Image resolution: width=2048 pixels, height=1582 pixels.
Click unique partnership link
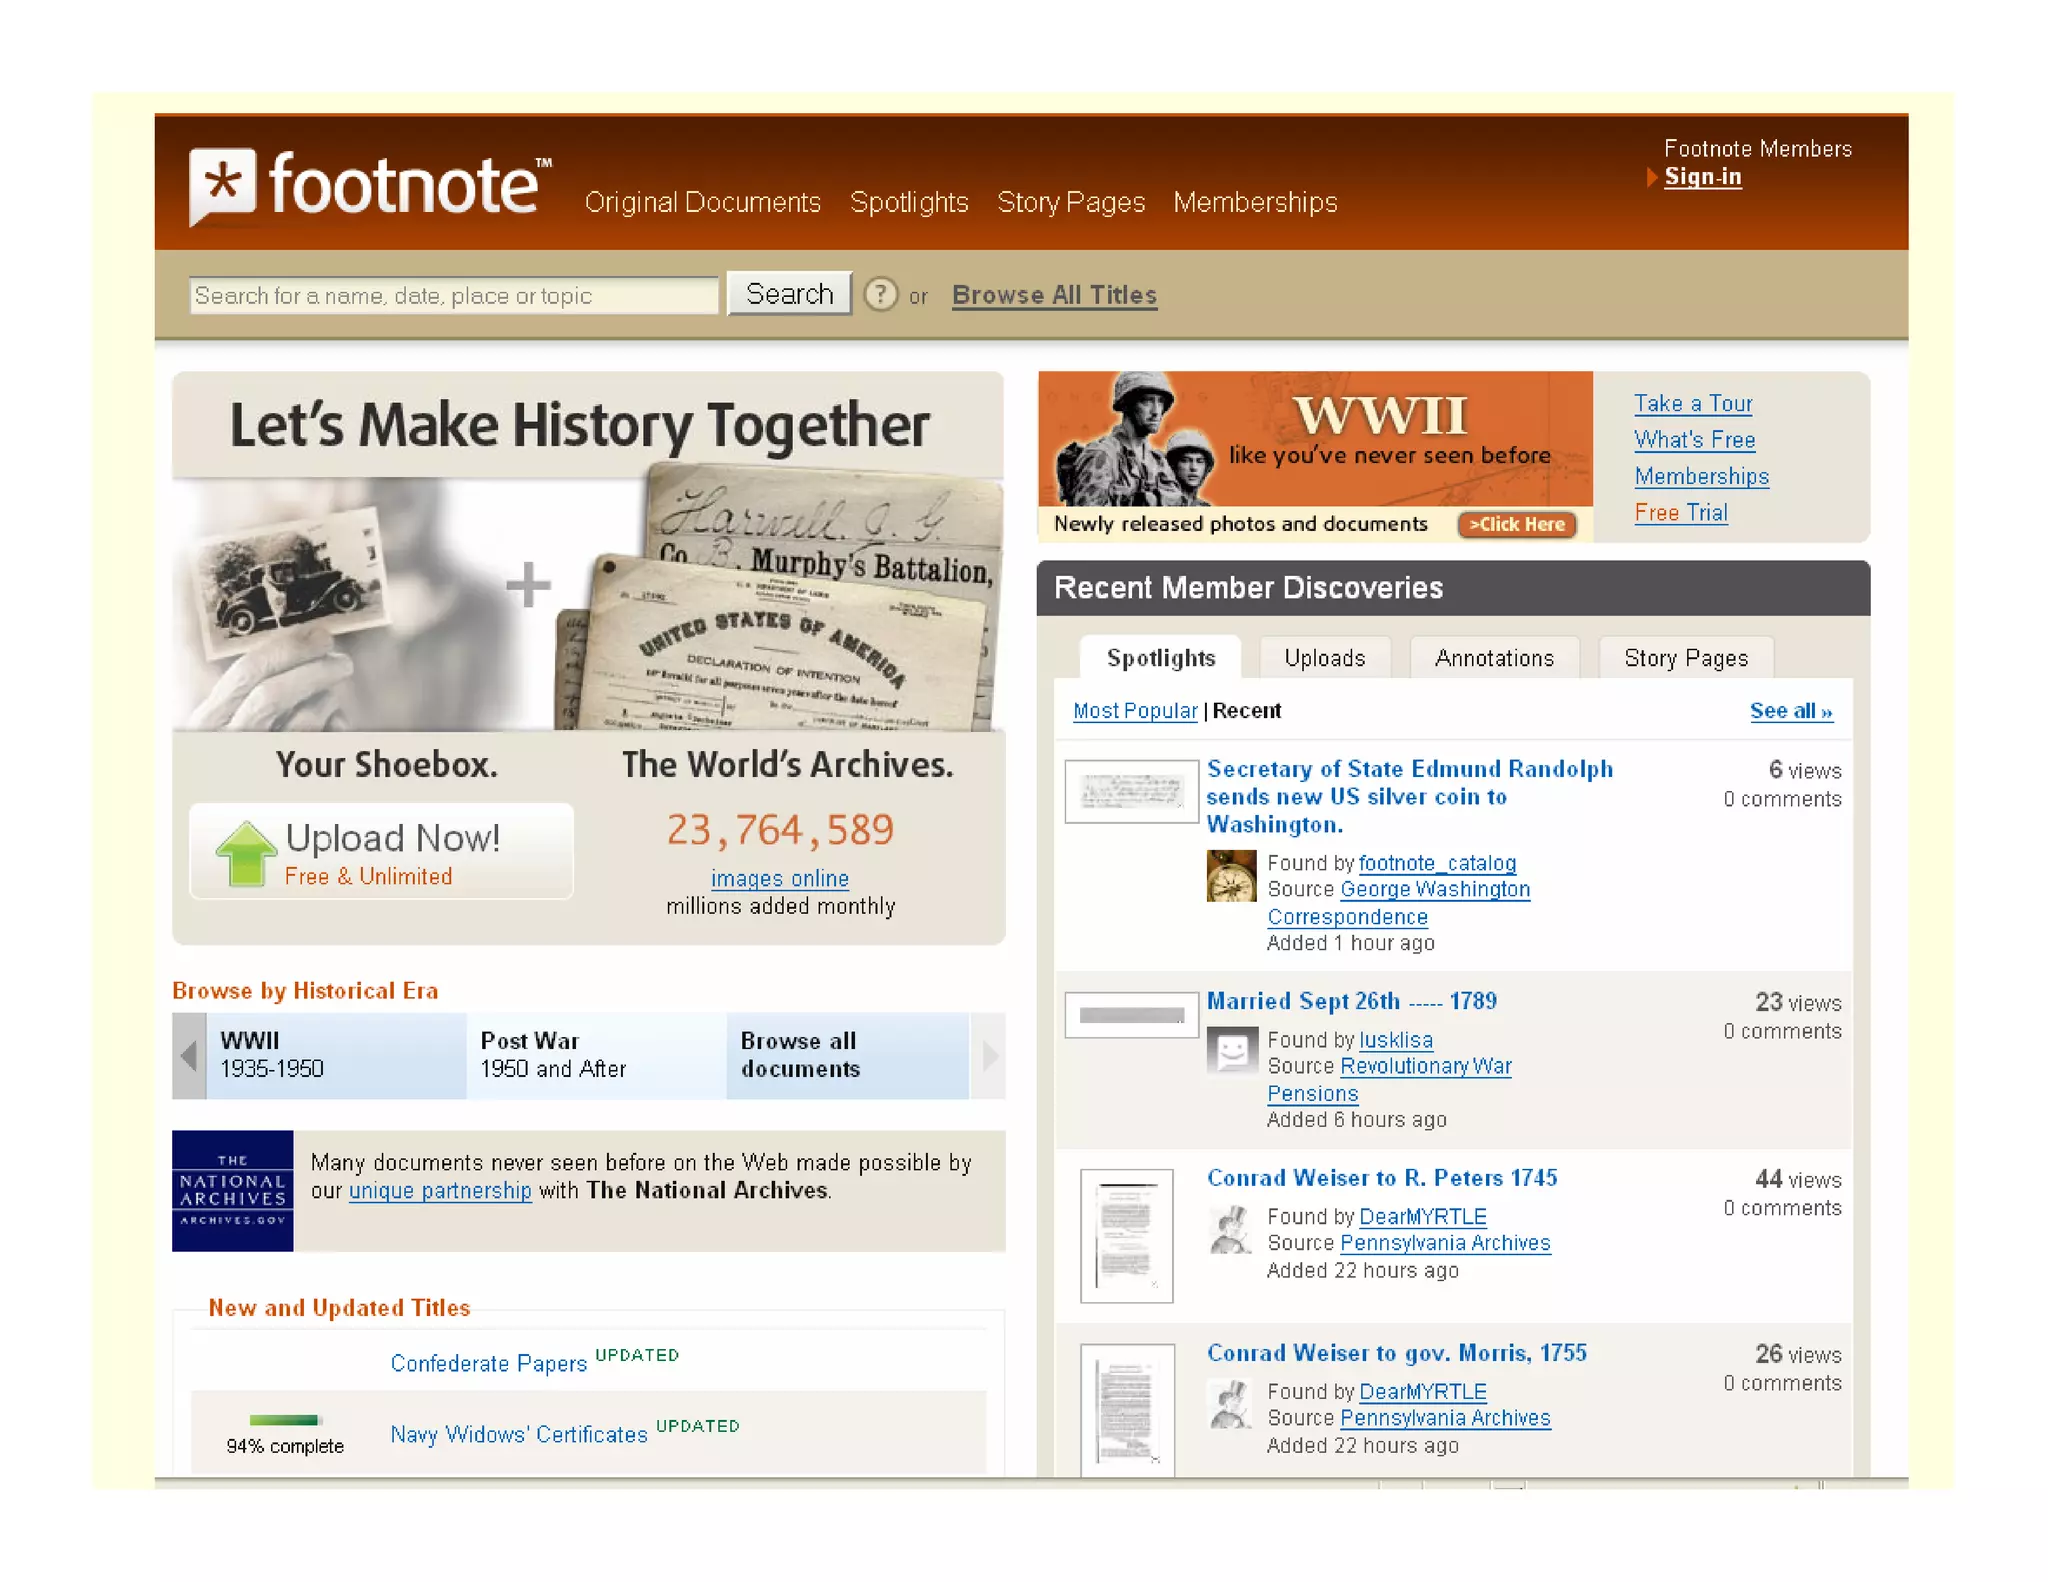pyautogui.click(x=440, y=1191)
